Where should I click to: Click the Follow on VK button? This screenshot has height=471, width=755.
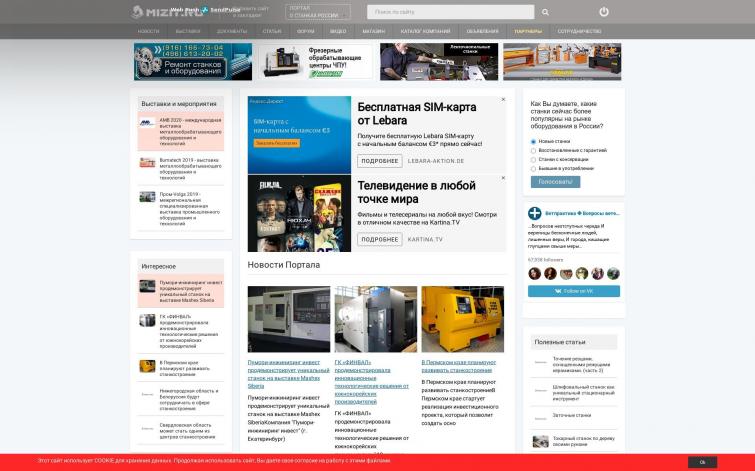573,291
